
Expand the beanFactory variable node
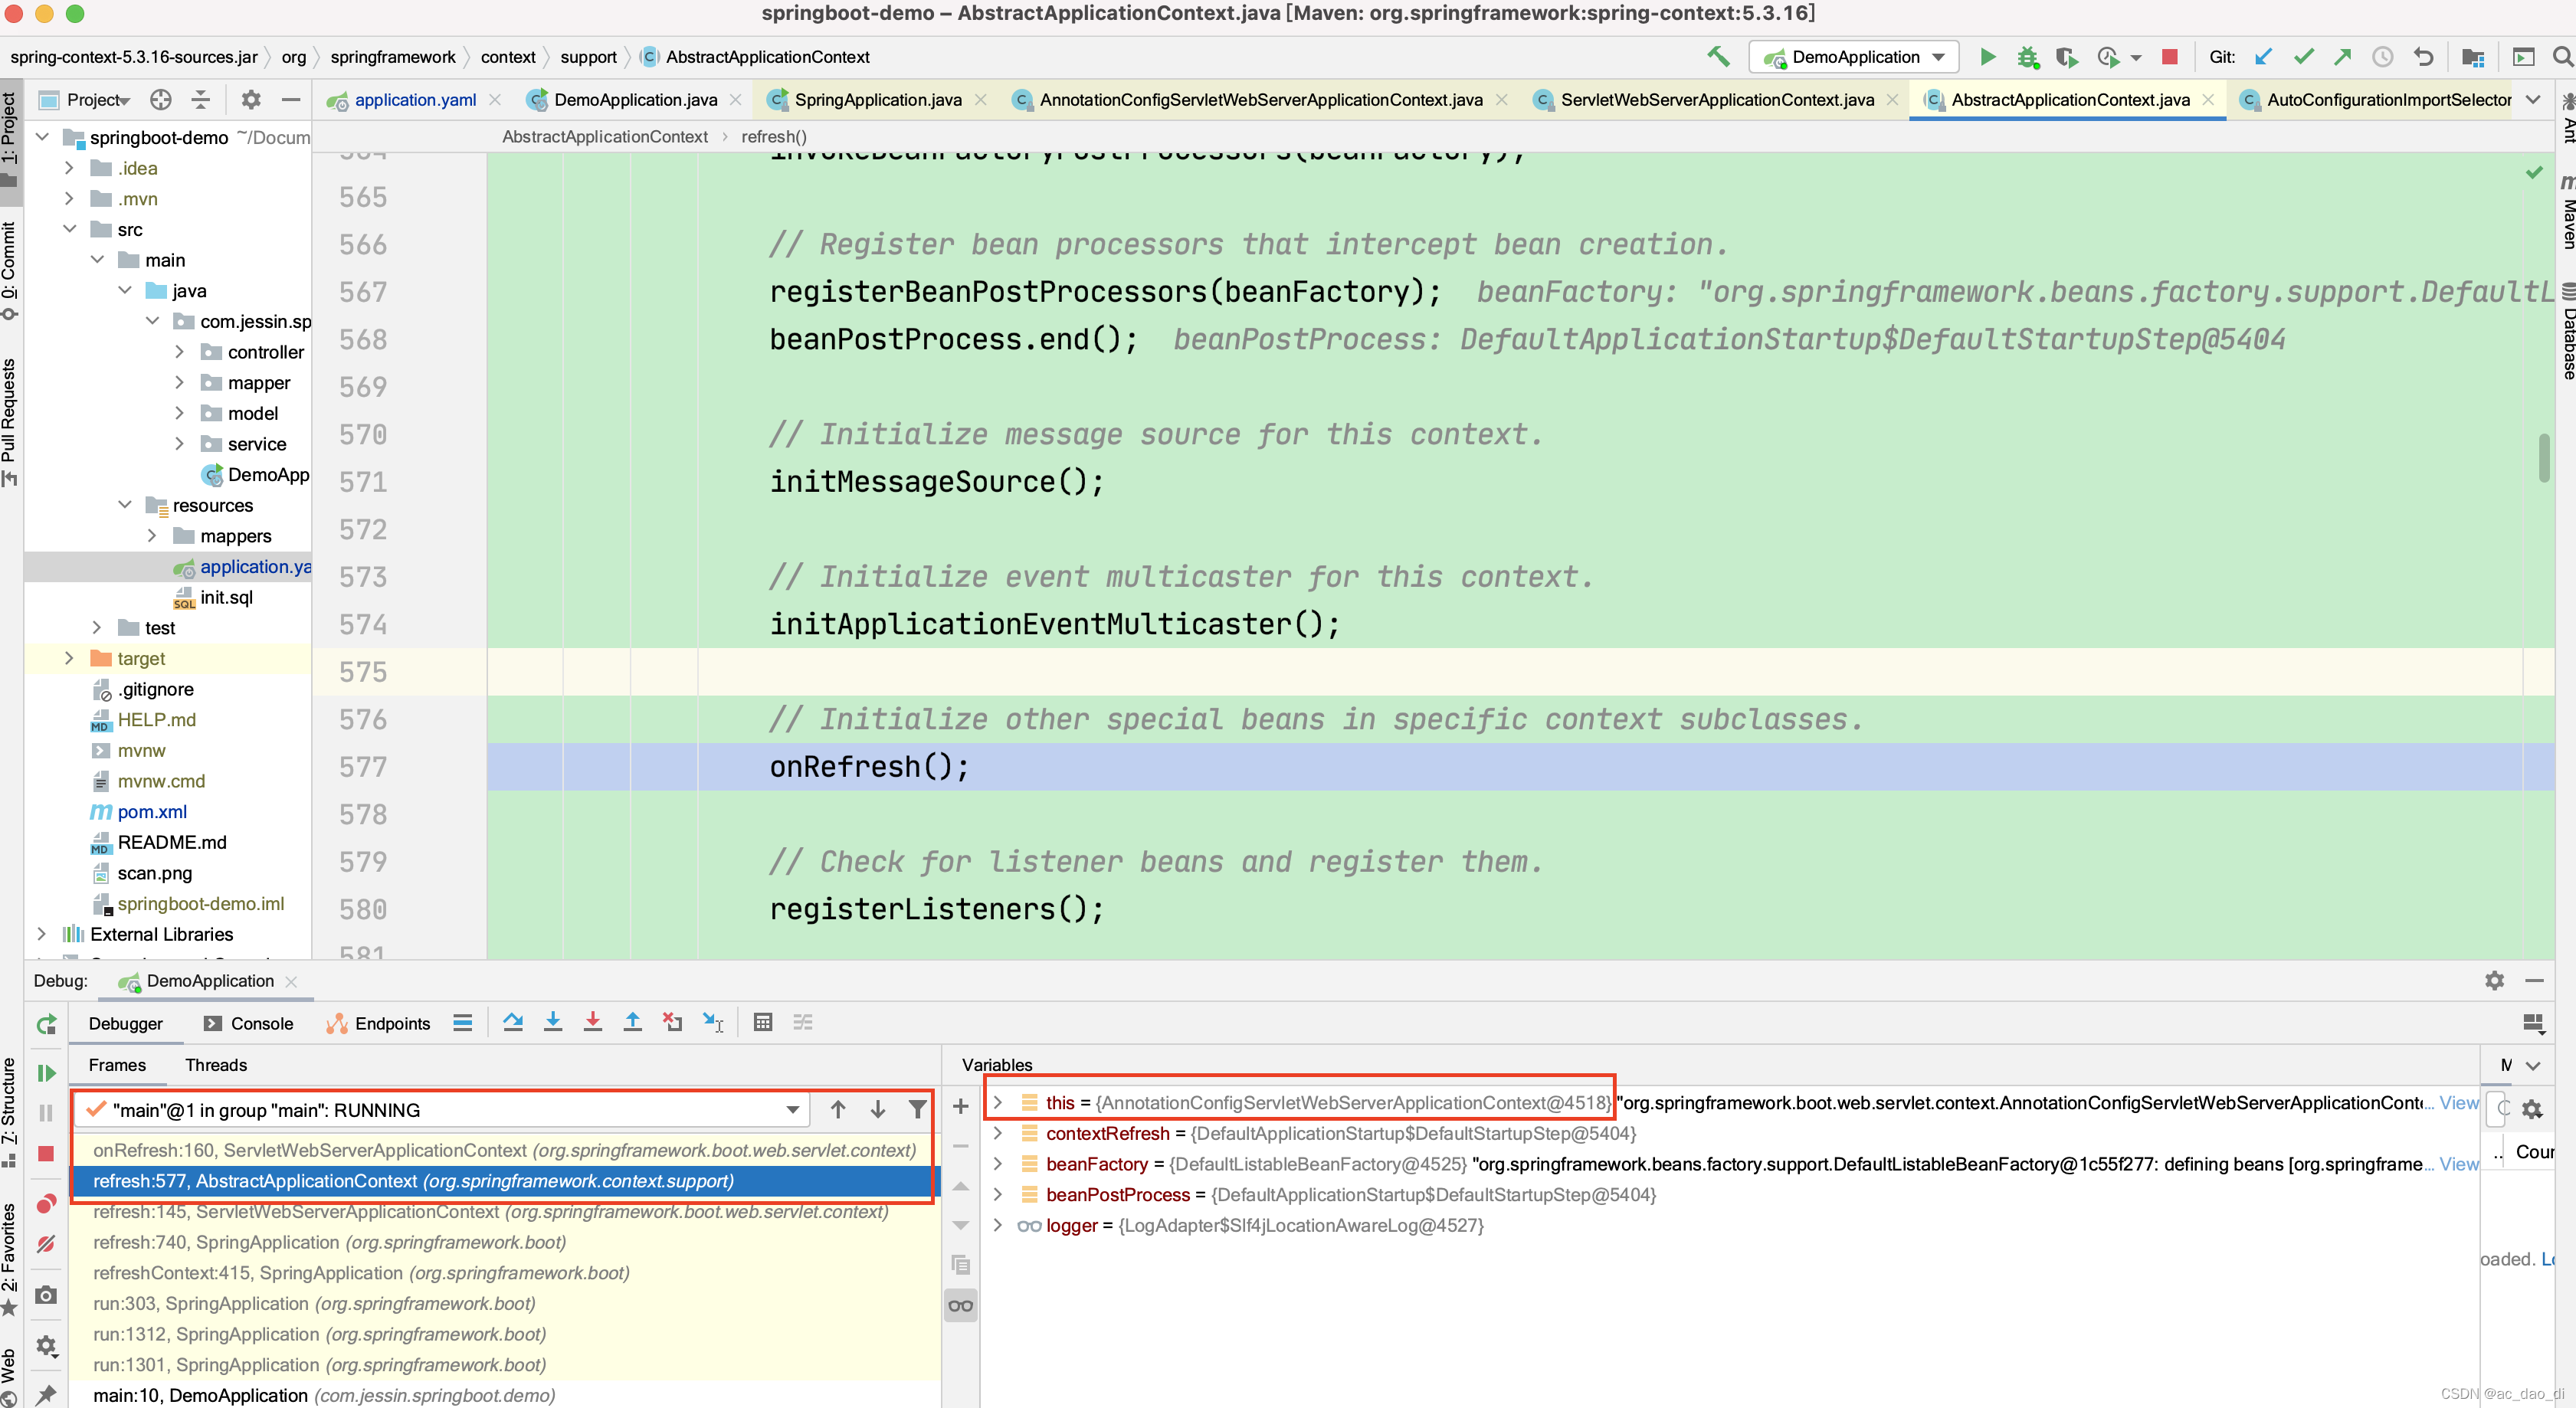(x=997, y=1164)
